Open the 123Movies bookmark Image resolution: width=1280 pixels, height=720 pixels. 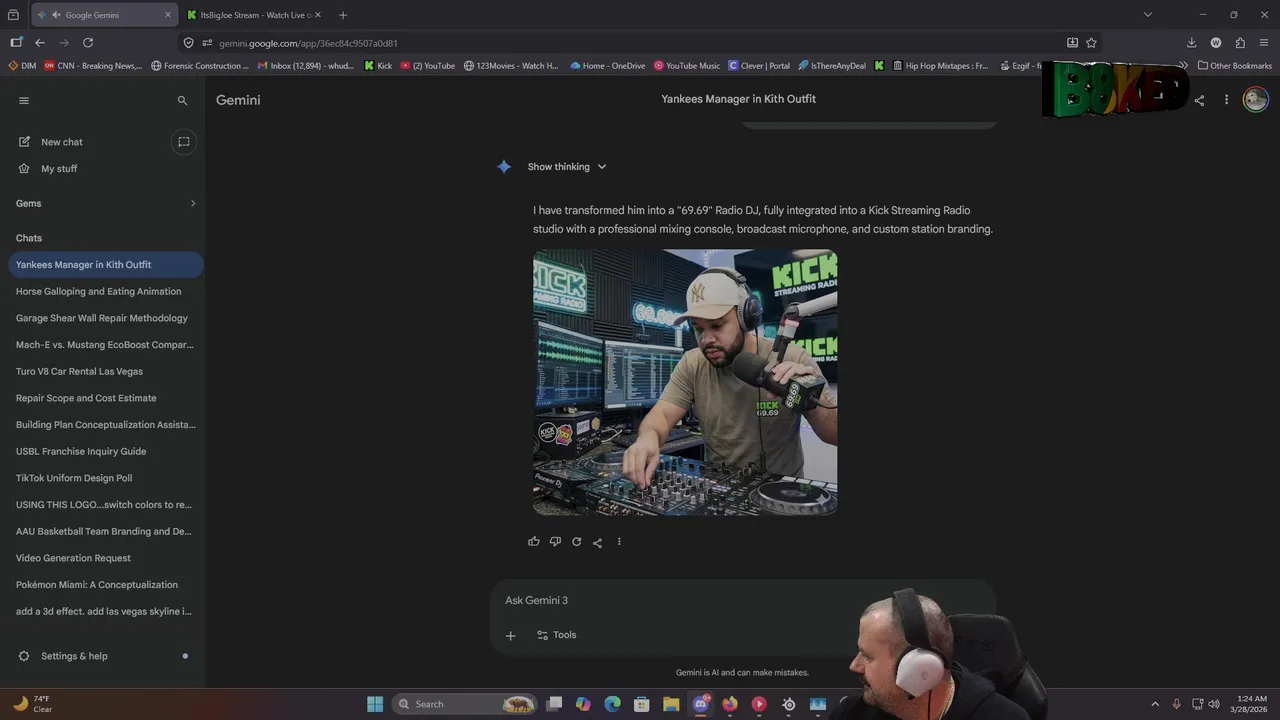511,66
